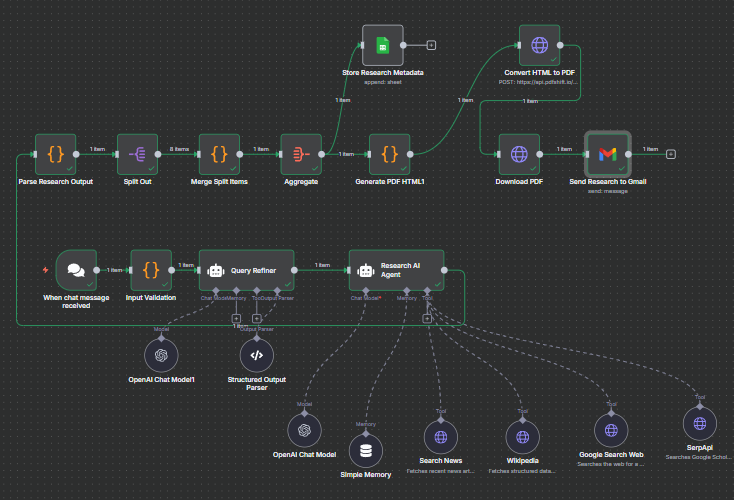
Task: Select the SerpApi tool node
Action: (x=700, y=419)
